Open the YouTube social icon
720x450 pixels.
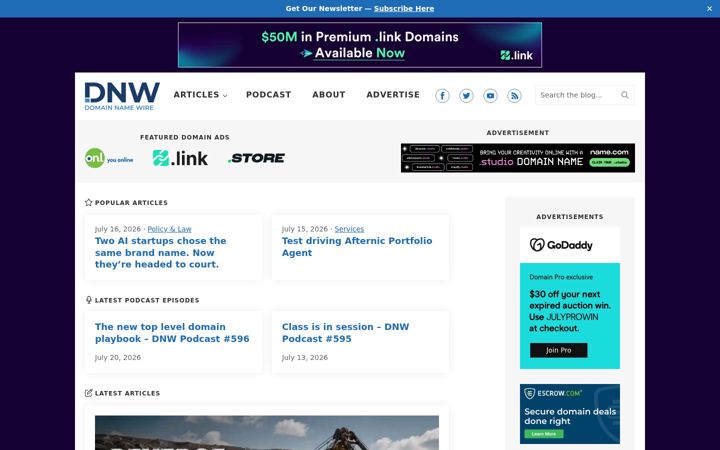(490, 96)
